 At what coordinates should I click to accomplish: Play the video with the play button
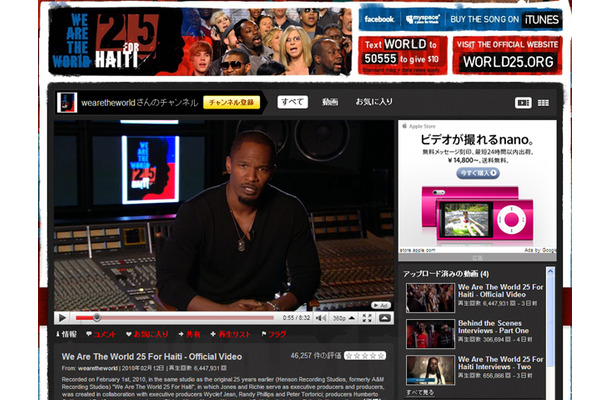click(62, 318)
